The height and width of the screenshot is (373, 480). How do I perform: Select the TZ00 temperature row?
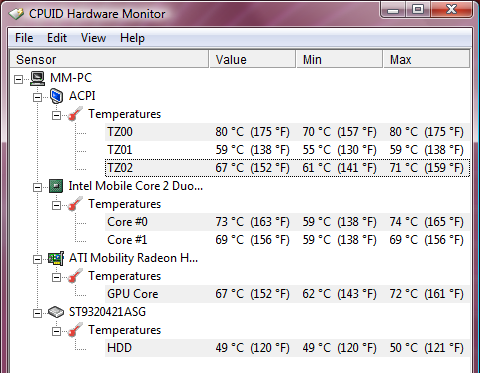[287, 132]
